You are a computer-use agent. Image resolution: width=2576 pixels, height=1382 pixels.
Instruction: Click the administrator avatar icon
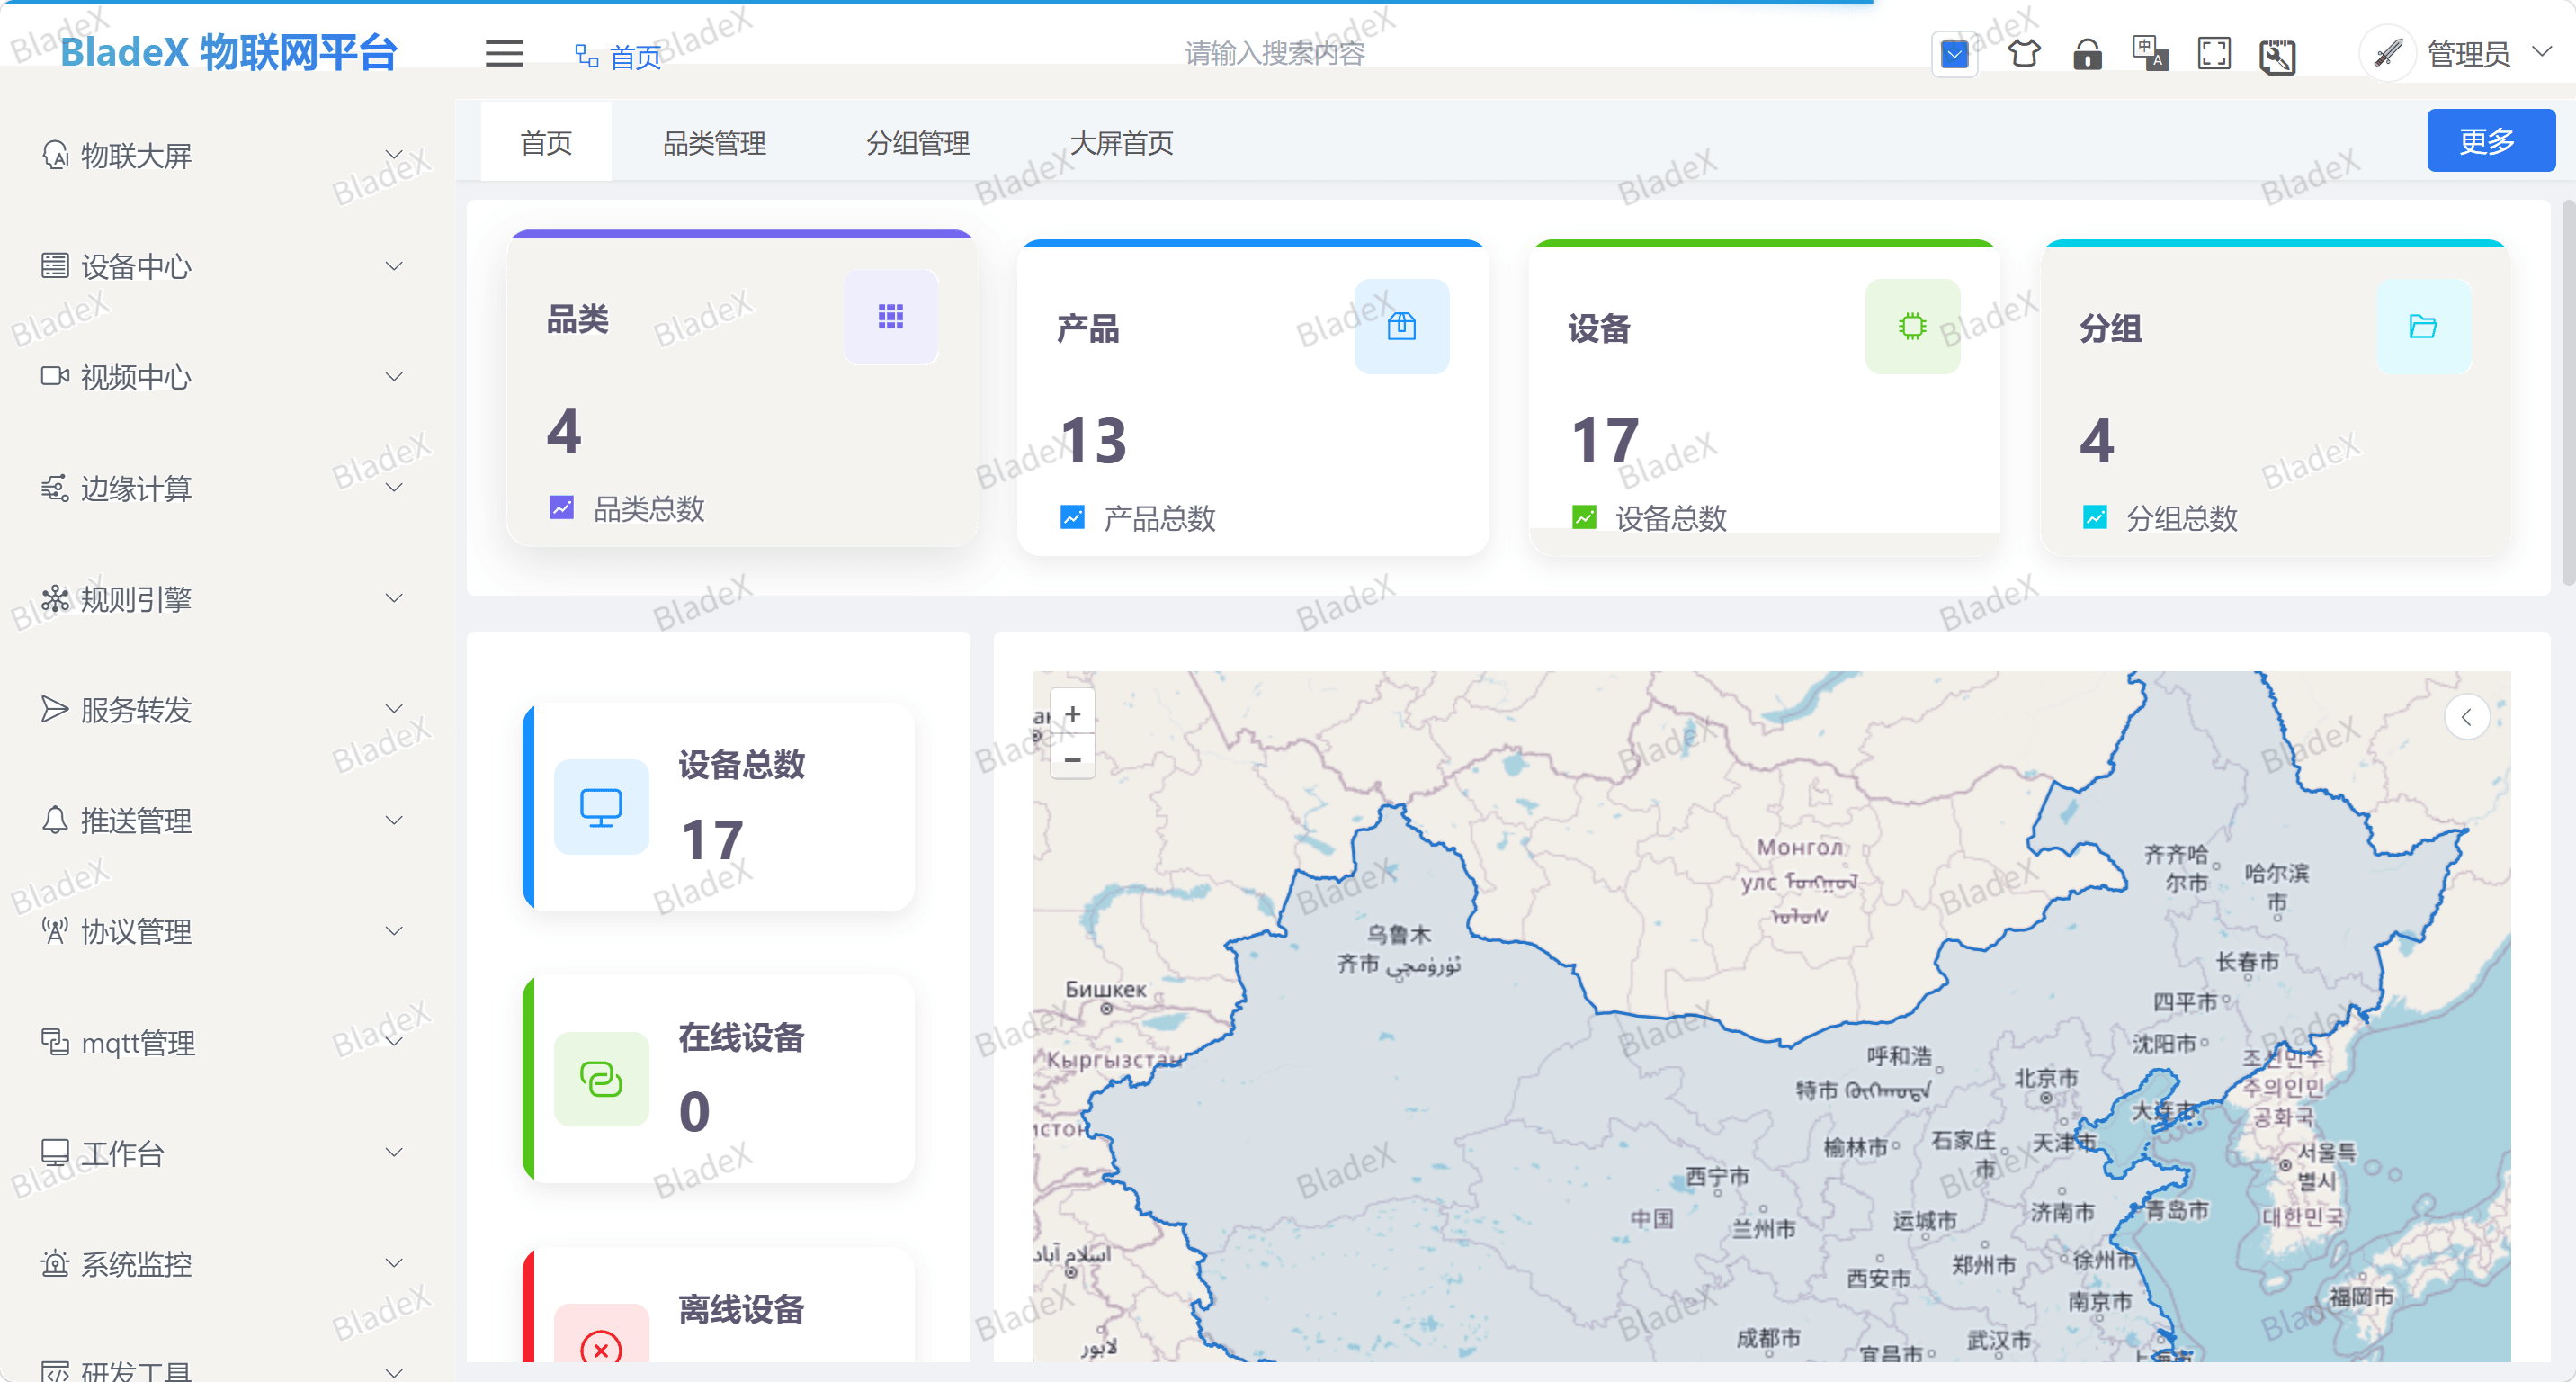(x=2387, y=53)
